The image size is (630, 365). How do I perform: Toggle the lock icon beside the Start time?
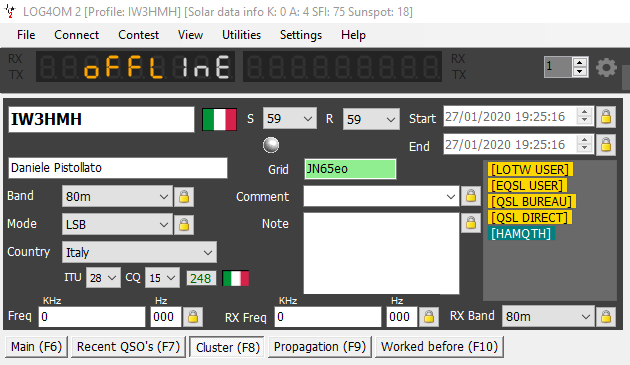click(x=606, y=117)
